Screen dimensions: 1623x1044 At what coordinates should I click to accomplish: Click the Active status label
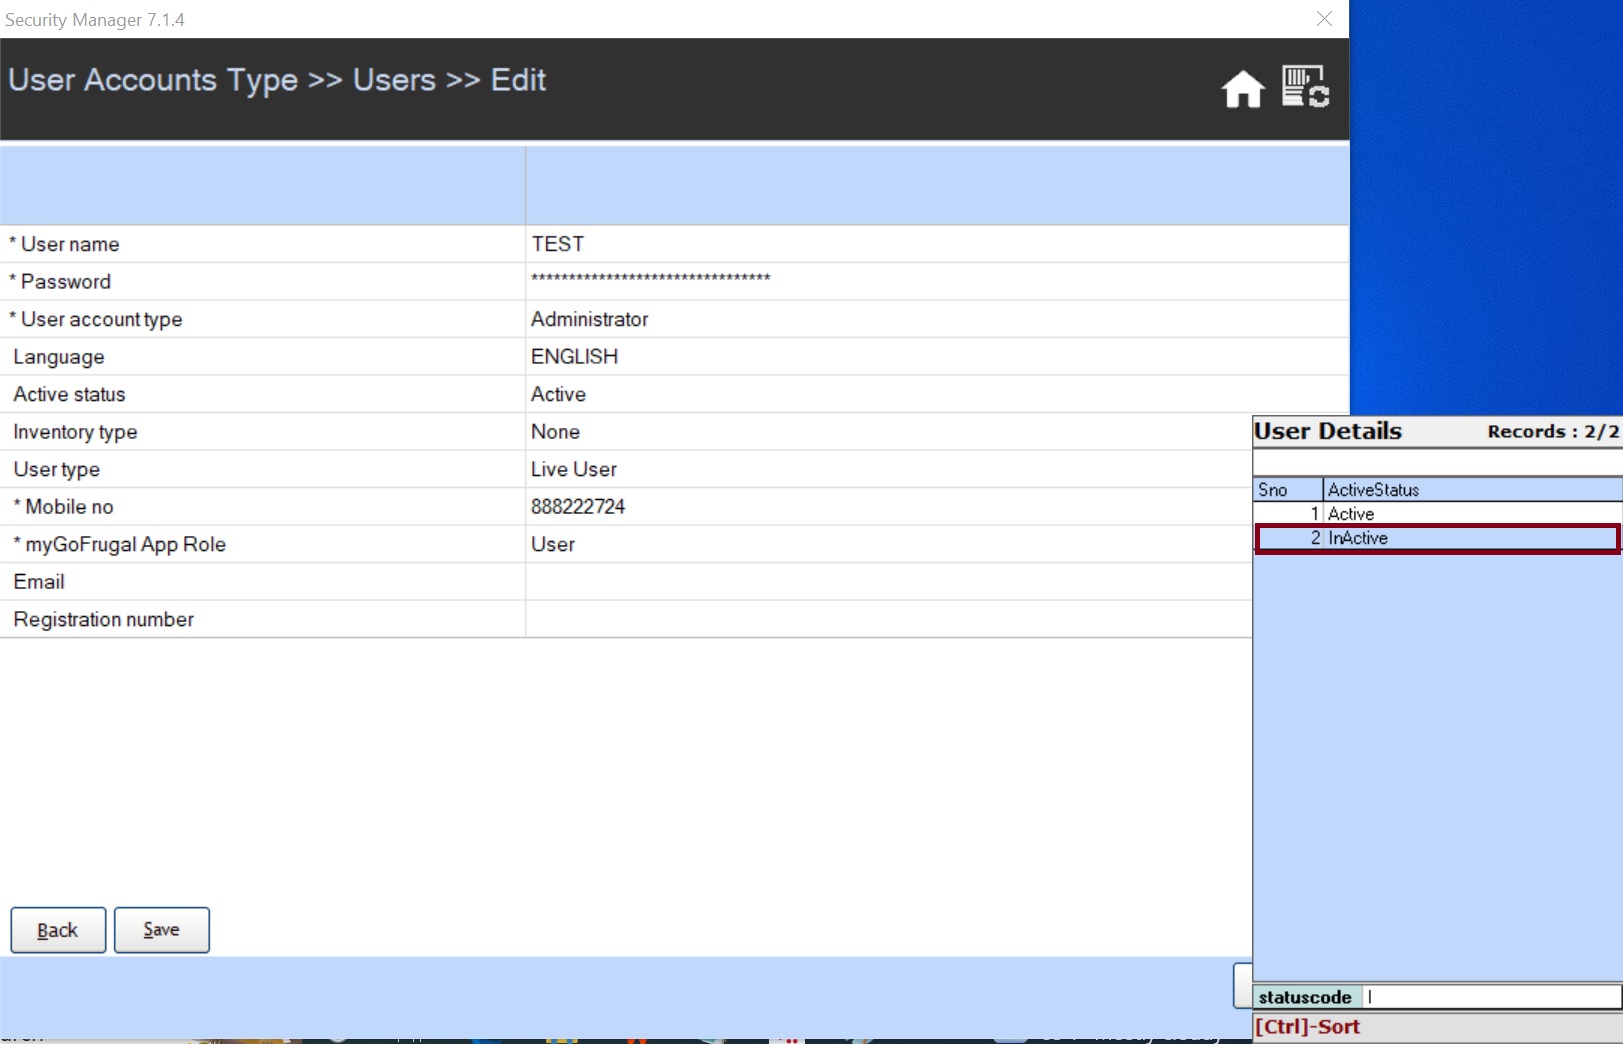69,394
